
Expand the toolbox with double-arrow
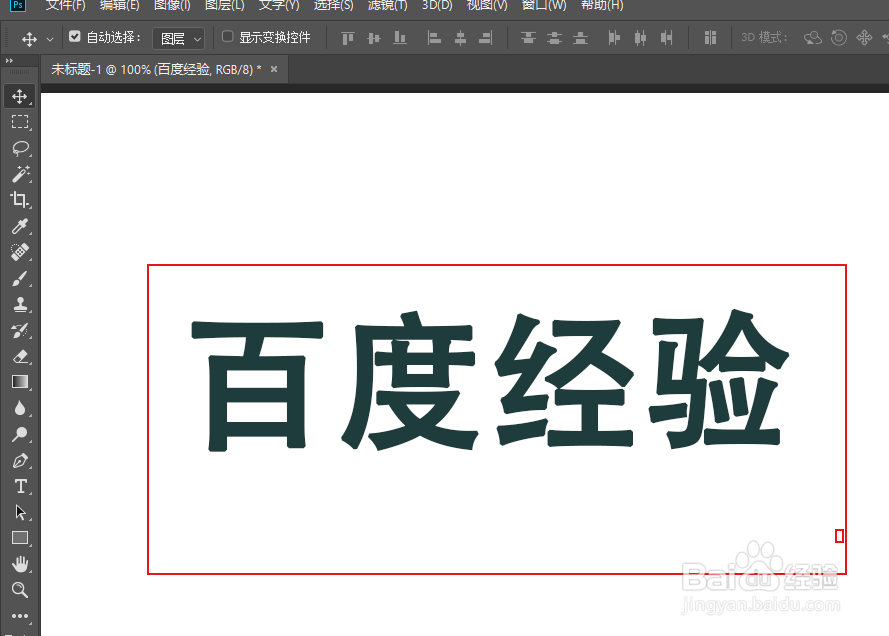[9, 60]
